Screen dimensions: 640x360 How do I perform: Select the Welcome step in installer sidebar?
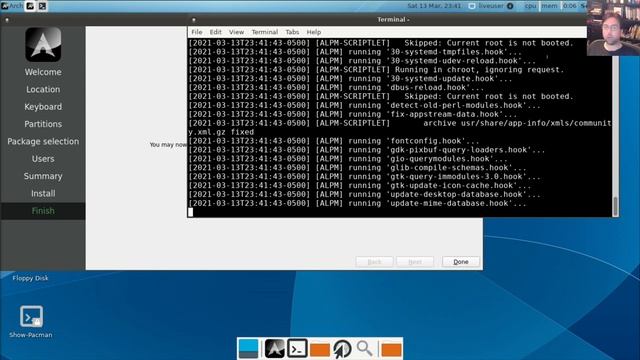43,72
